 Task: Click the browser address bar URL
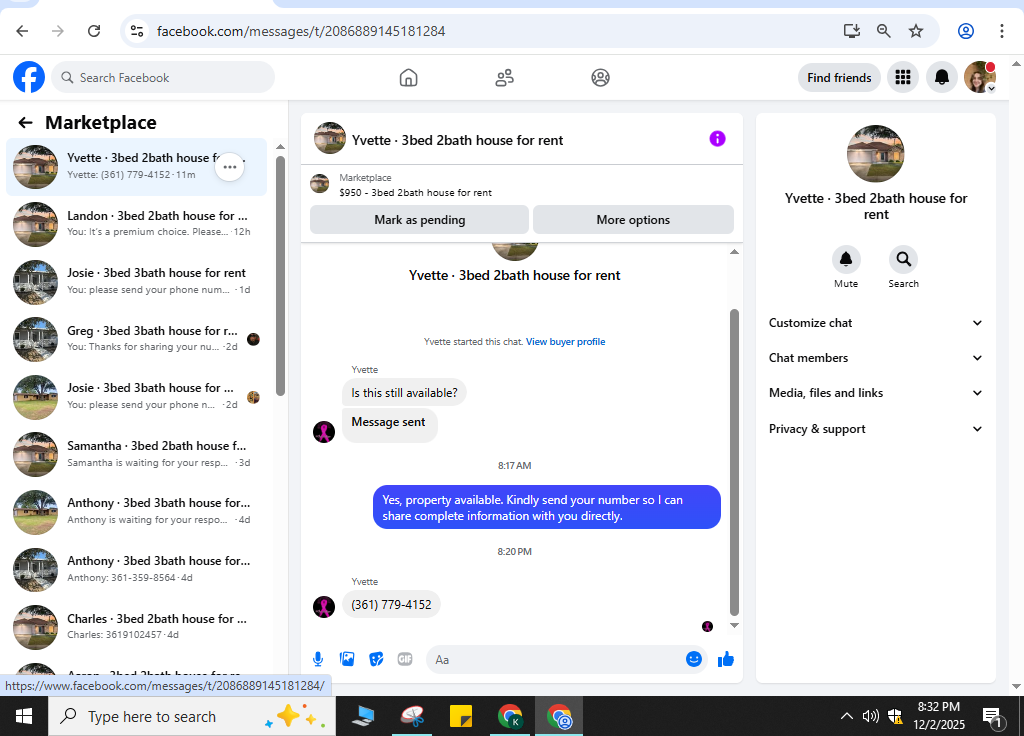point(301,31)
